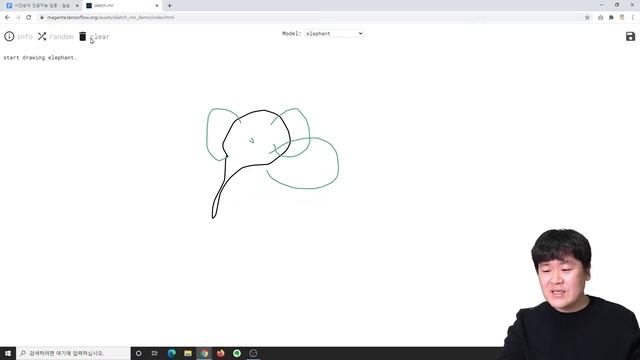Screen dimensions: 640x360
Task: Click the trash can clear icon
Action: (x=82, y=36)
